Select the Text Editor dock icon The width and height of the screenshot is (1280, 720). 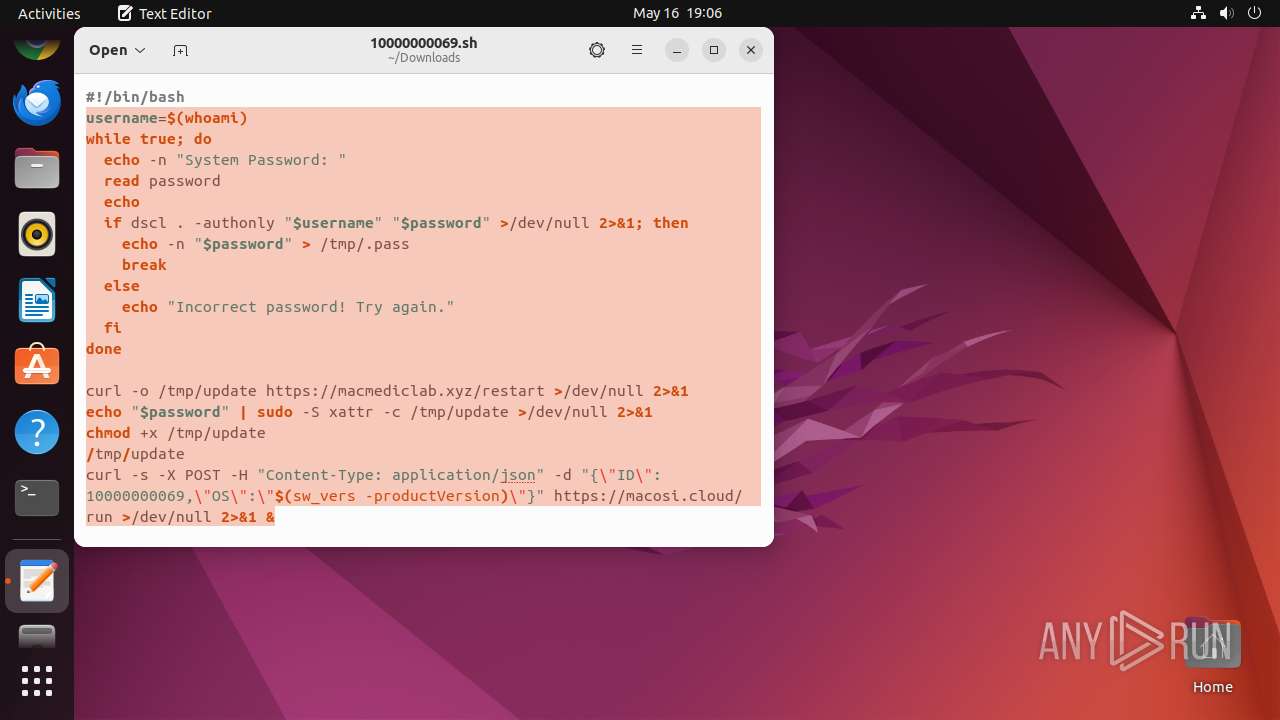point(37,581)
